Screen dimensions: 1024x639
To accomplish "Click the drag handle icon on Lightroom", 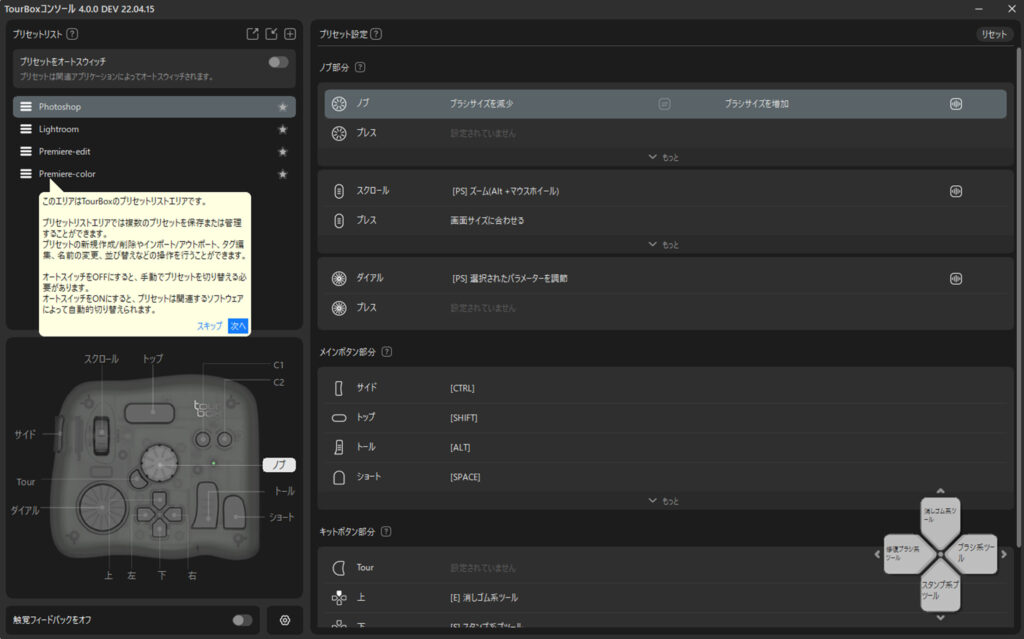I will click(x=26, y=129).
